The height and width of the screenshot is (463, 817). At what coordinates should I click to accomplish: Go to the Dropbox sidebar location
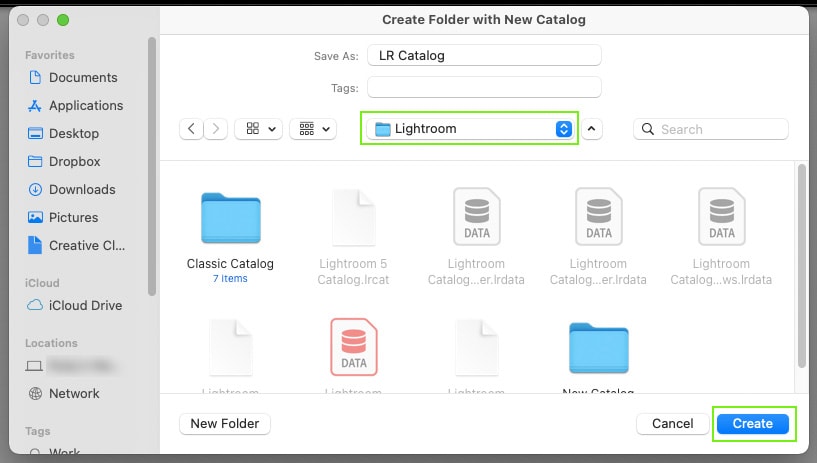click(64, 161)
